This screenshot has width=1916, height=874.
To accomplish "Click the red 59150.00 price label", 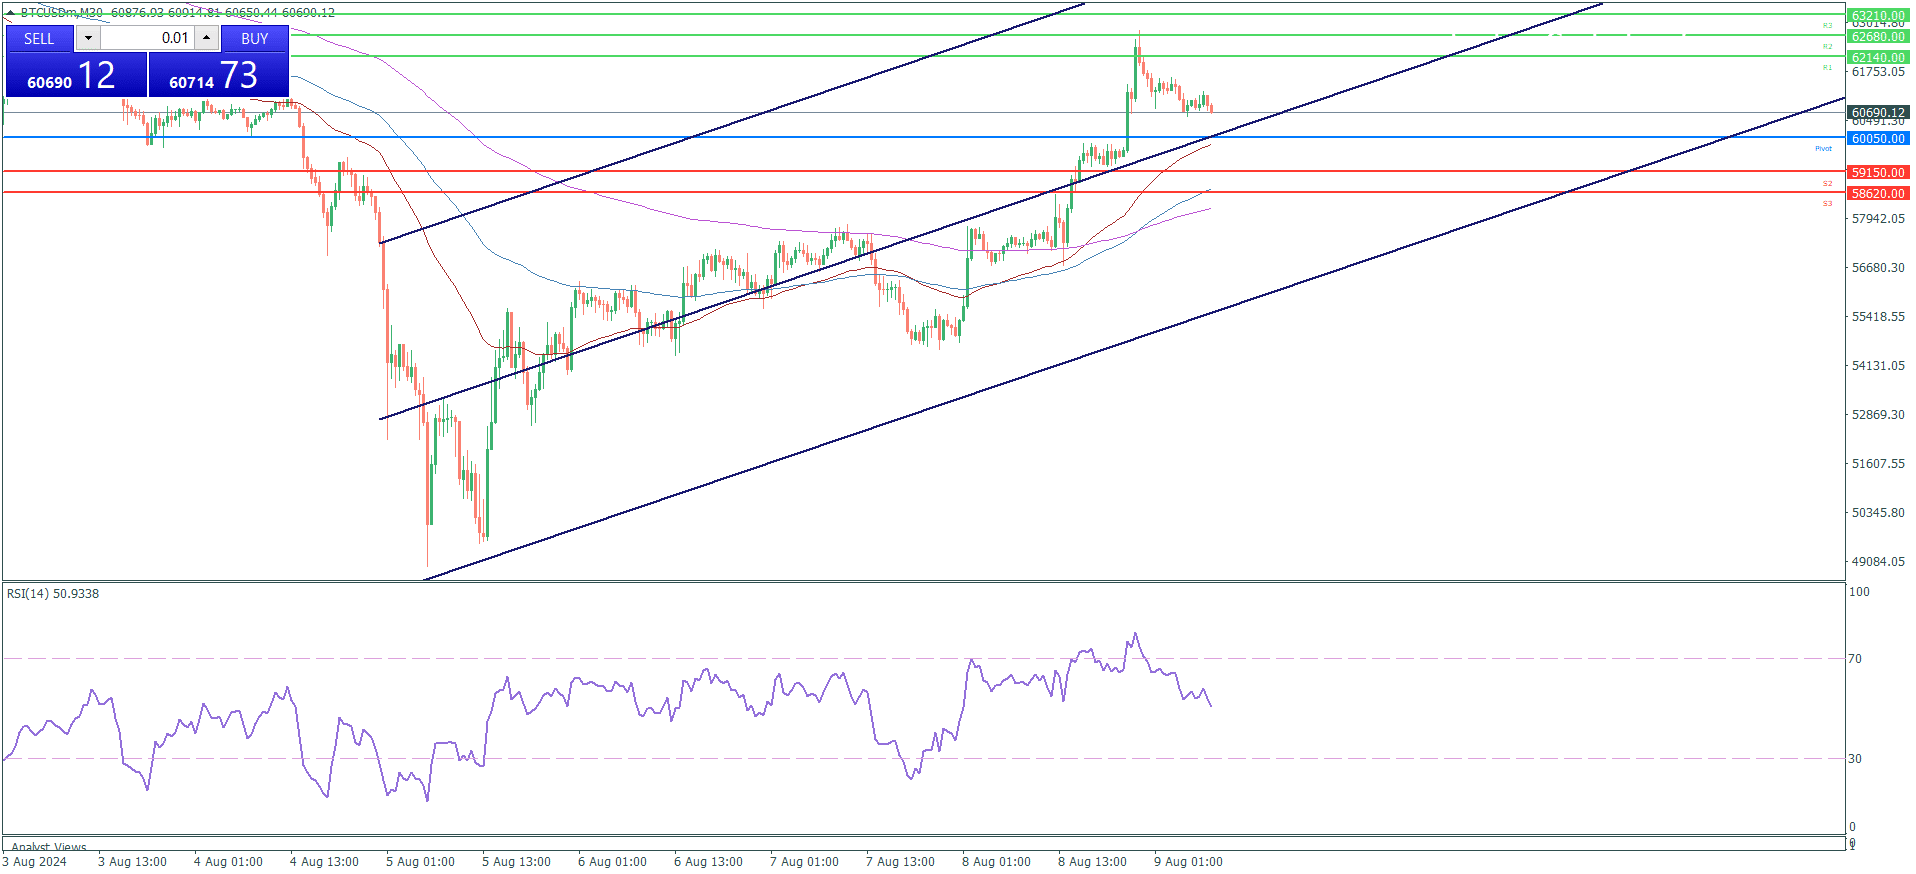I will click(1878, 173).
